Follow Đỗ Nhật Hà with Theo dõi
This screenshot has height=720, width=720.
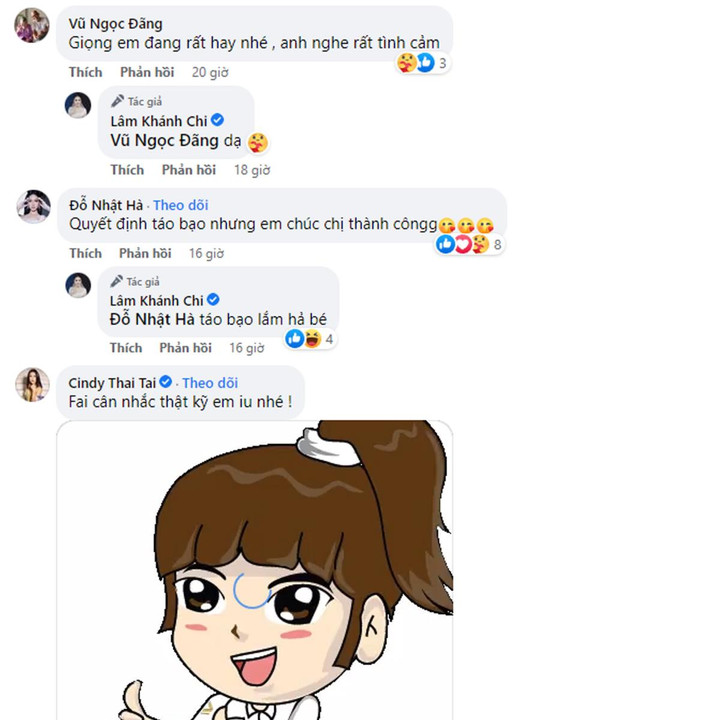coord(180,205)
